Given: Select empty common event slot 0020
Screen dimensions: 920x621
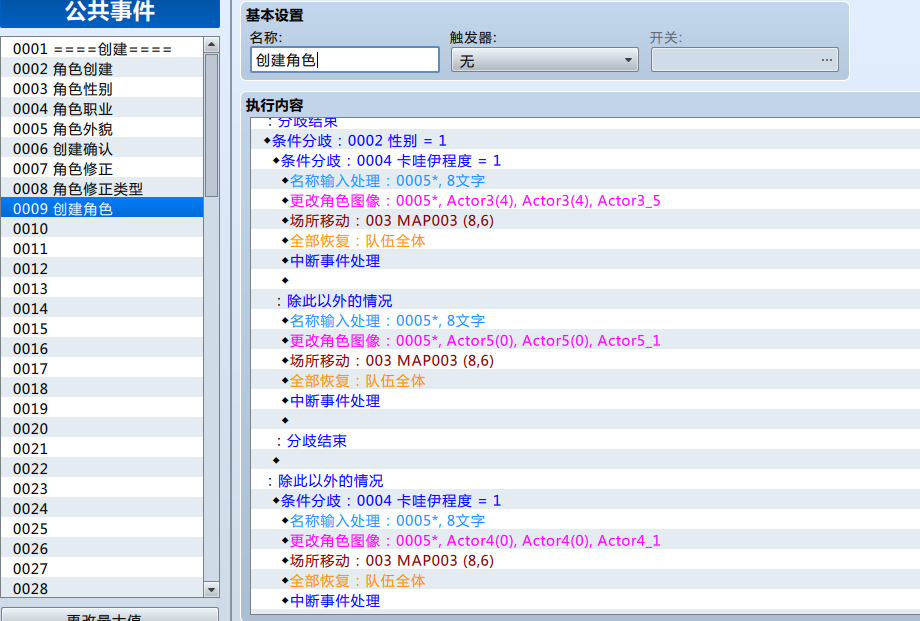Looking at the screenshot, I should pos(102,428).
